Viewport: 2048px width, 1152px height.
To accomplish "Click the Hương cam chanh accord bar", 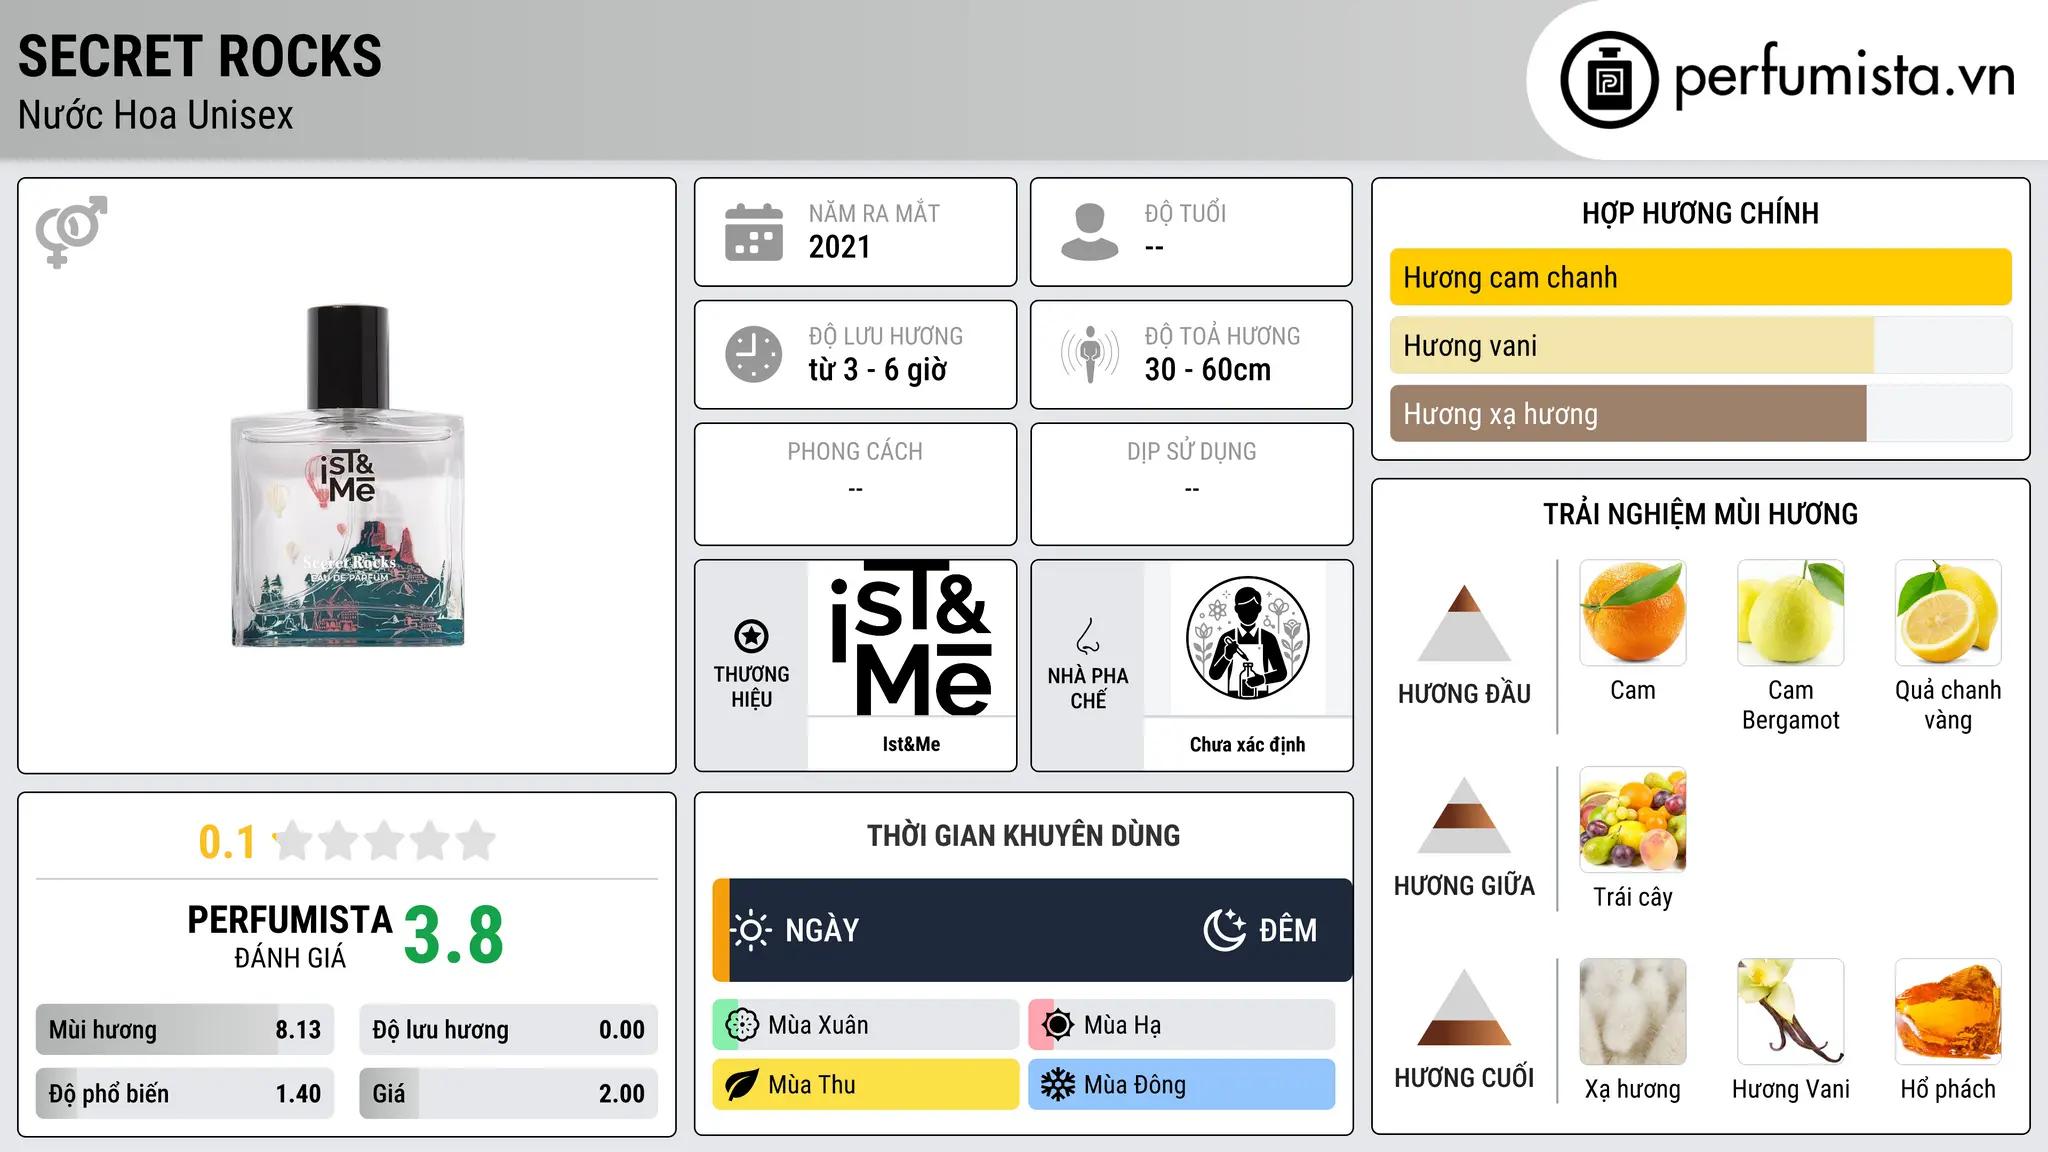I will pyautogui.click(x=1700, y=277).
